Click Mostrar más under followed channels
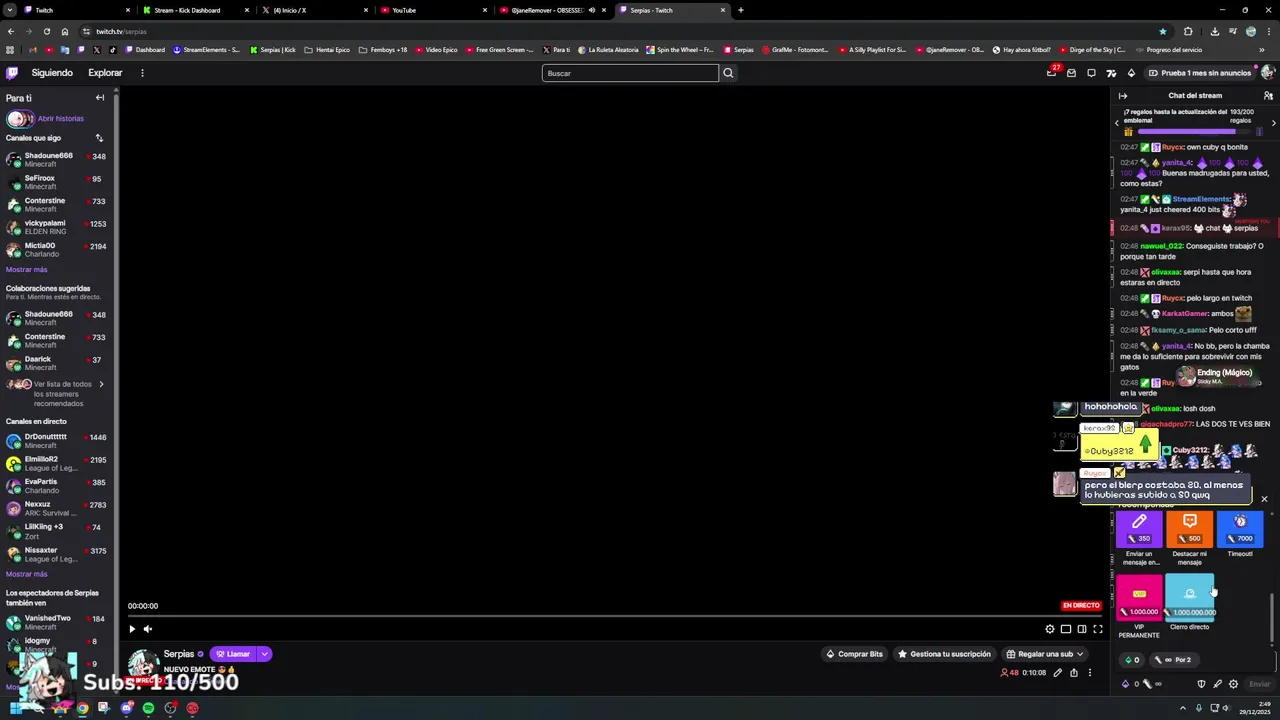This screenshot has width=1280, height=720. click(x=26, y=270)
